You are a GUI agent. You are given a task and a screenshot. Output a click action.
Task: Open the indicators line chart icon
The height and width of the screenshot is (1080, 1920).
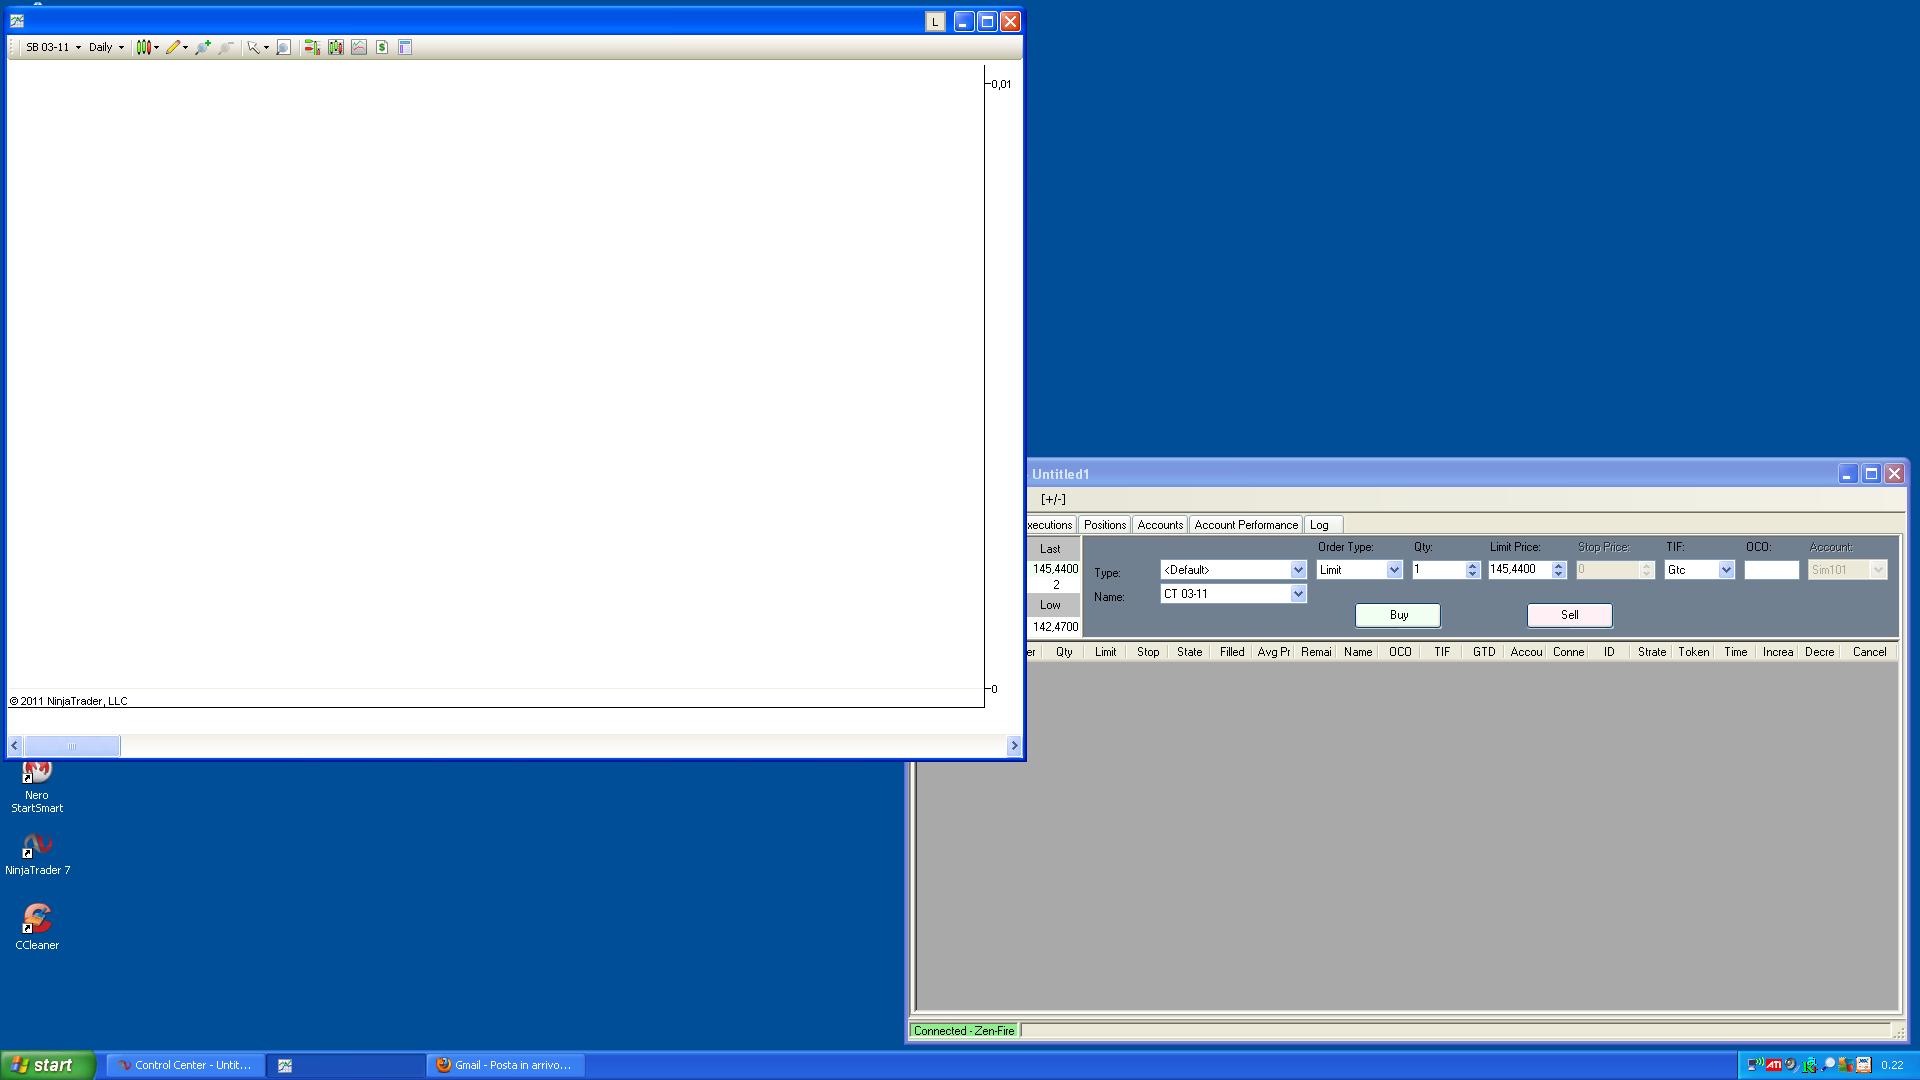pos(359,47)
